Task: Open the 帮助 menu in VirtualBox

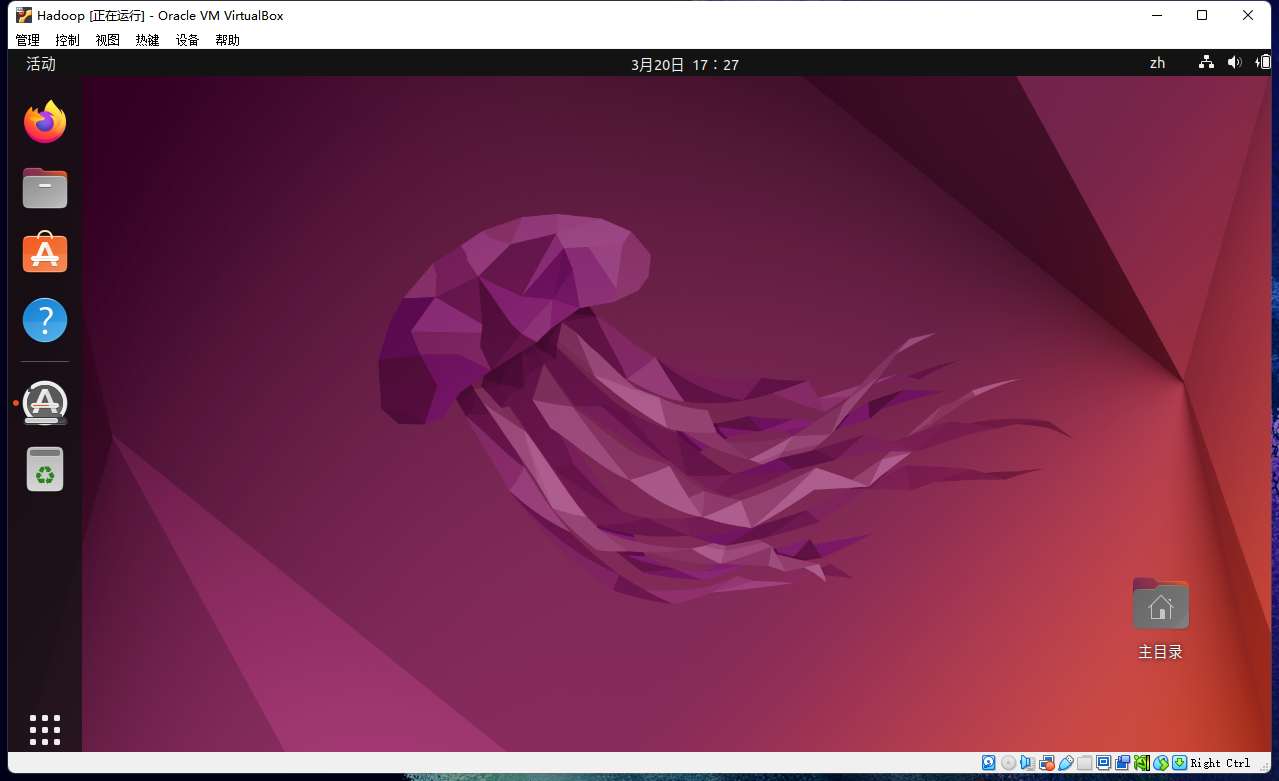Action: click(x=228, y=40)
